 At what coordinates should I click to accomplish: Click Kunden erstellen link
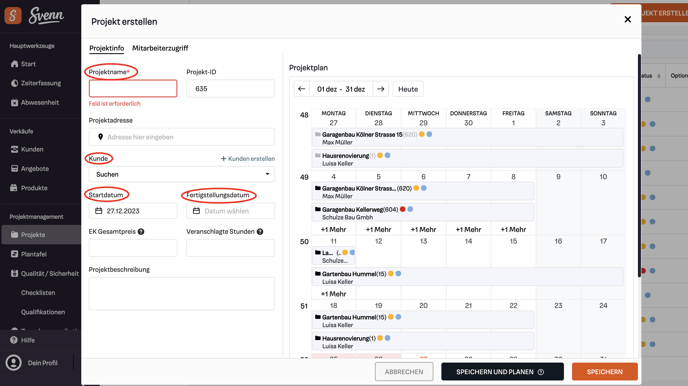tap(248, 158)
